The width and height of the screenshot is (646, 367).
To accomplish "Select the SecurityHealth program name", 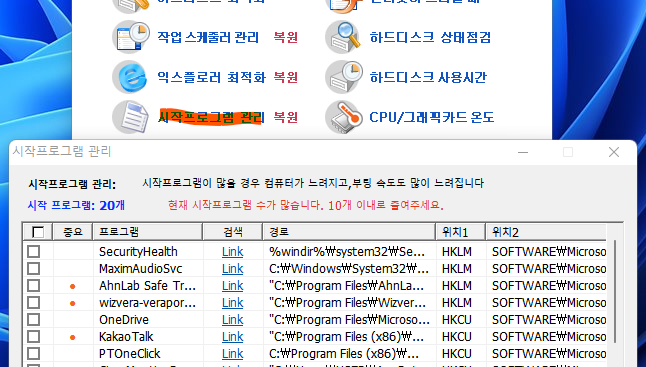I will click(x=138, y=252).
